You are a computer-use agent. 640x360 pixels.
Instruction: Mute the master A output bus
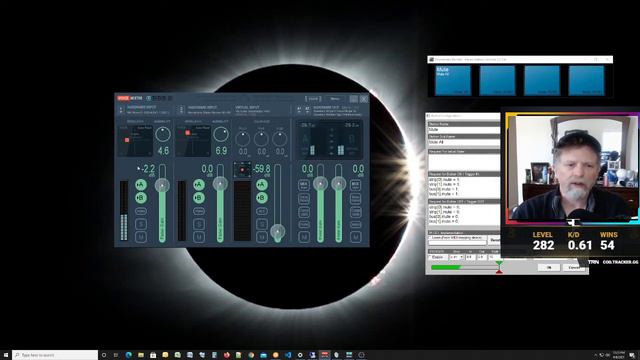click(304, 237)
